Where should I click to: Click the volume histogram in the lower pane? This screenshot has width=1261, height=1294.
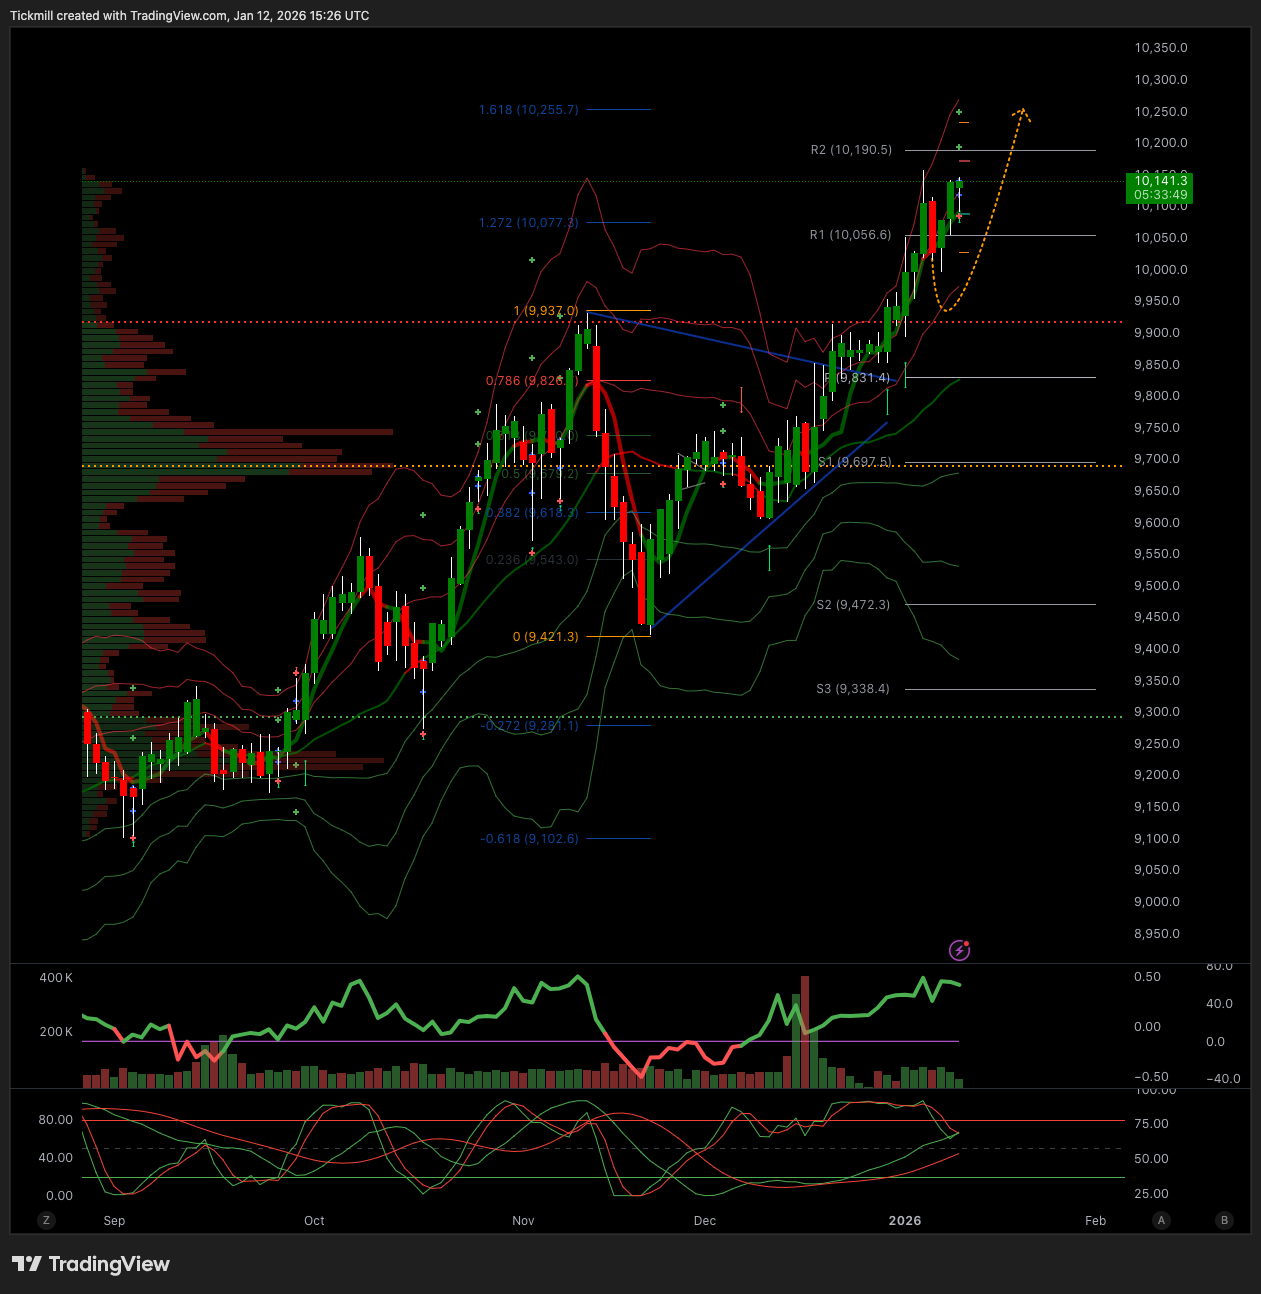pos(500,1078)
